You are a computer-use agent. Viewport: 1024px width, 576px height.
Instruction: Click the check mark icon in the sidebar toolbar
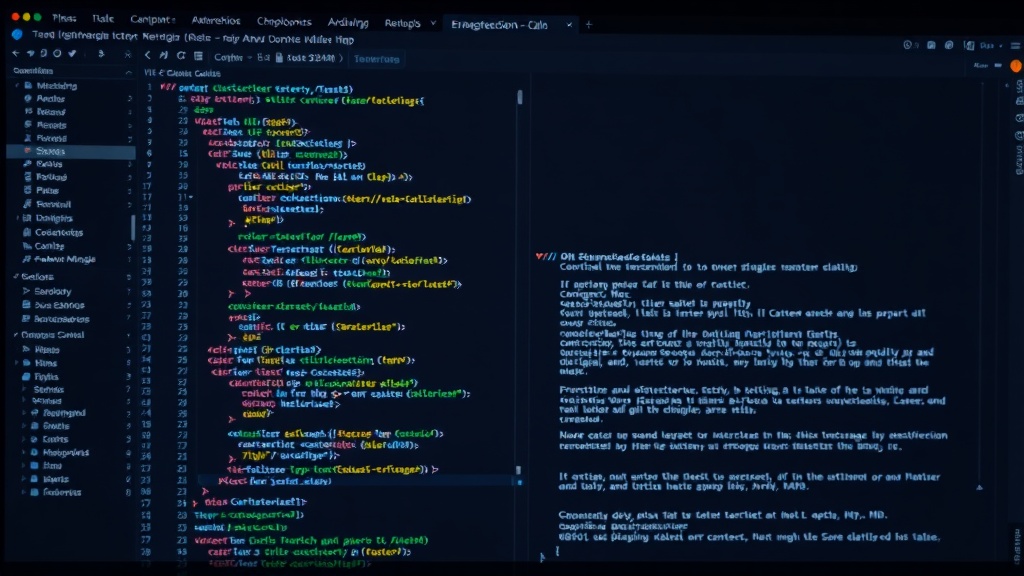[x=72, y=54]
